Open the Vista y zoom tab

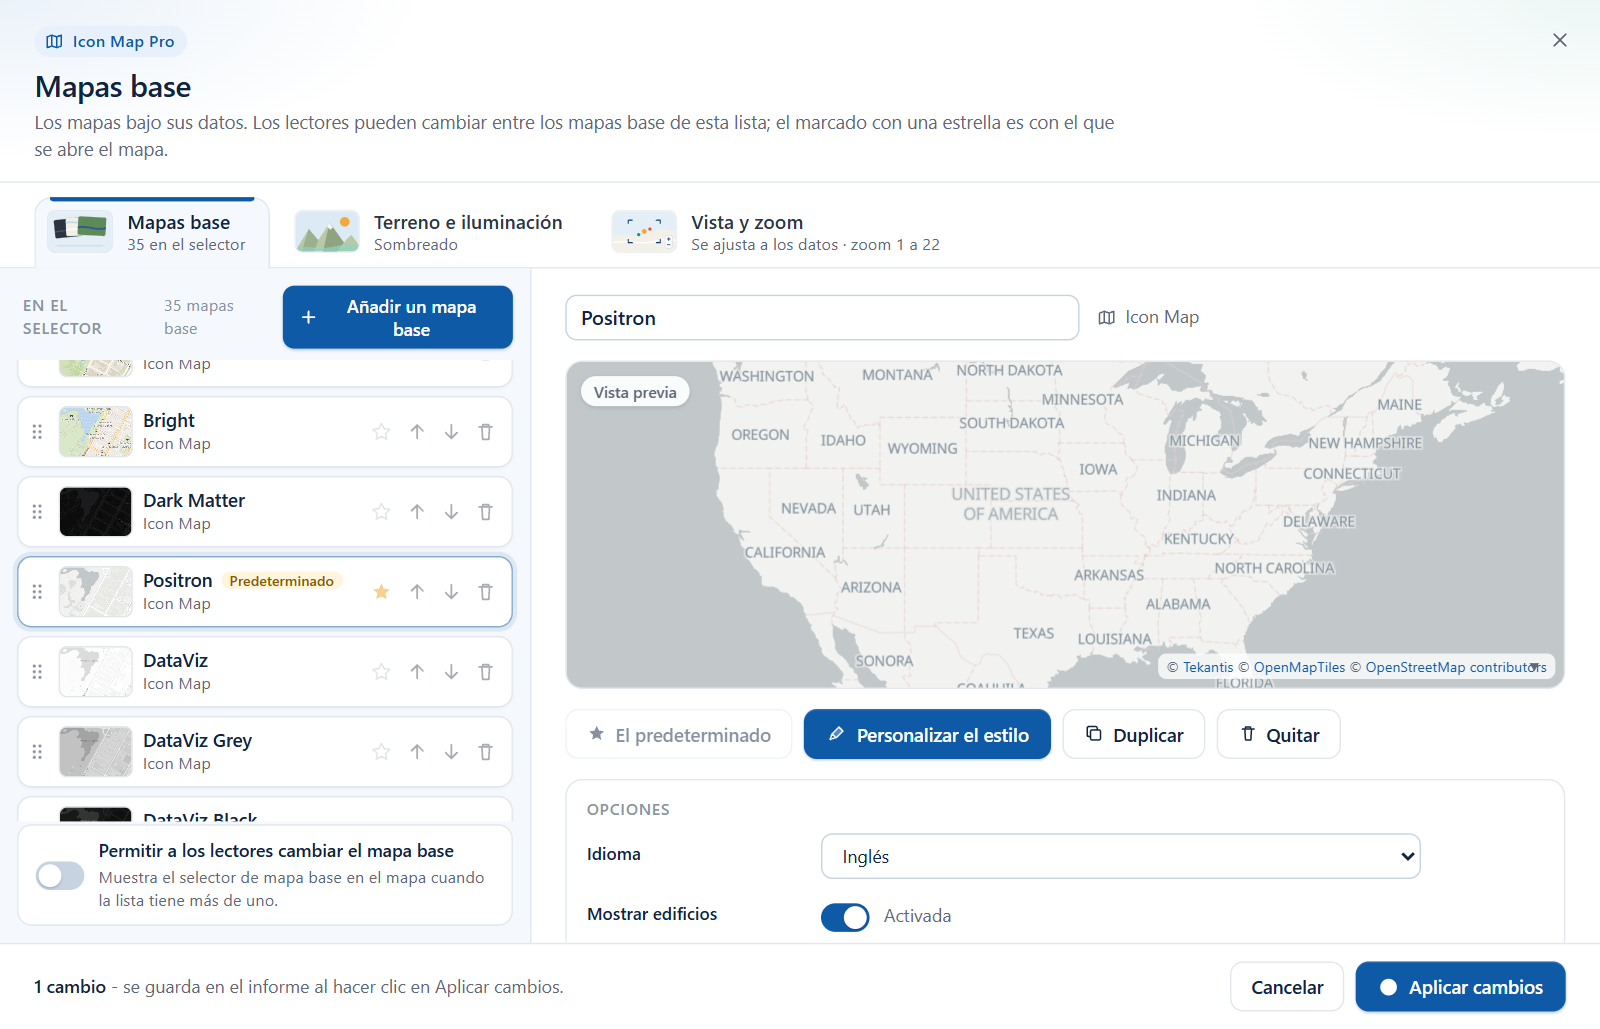click(x=776, y=232)
